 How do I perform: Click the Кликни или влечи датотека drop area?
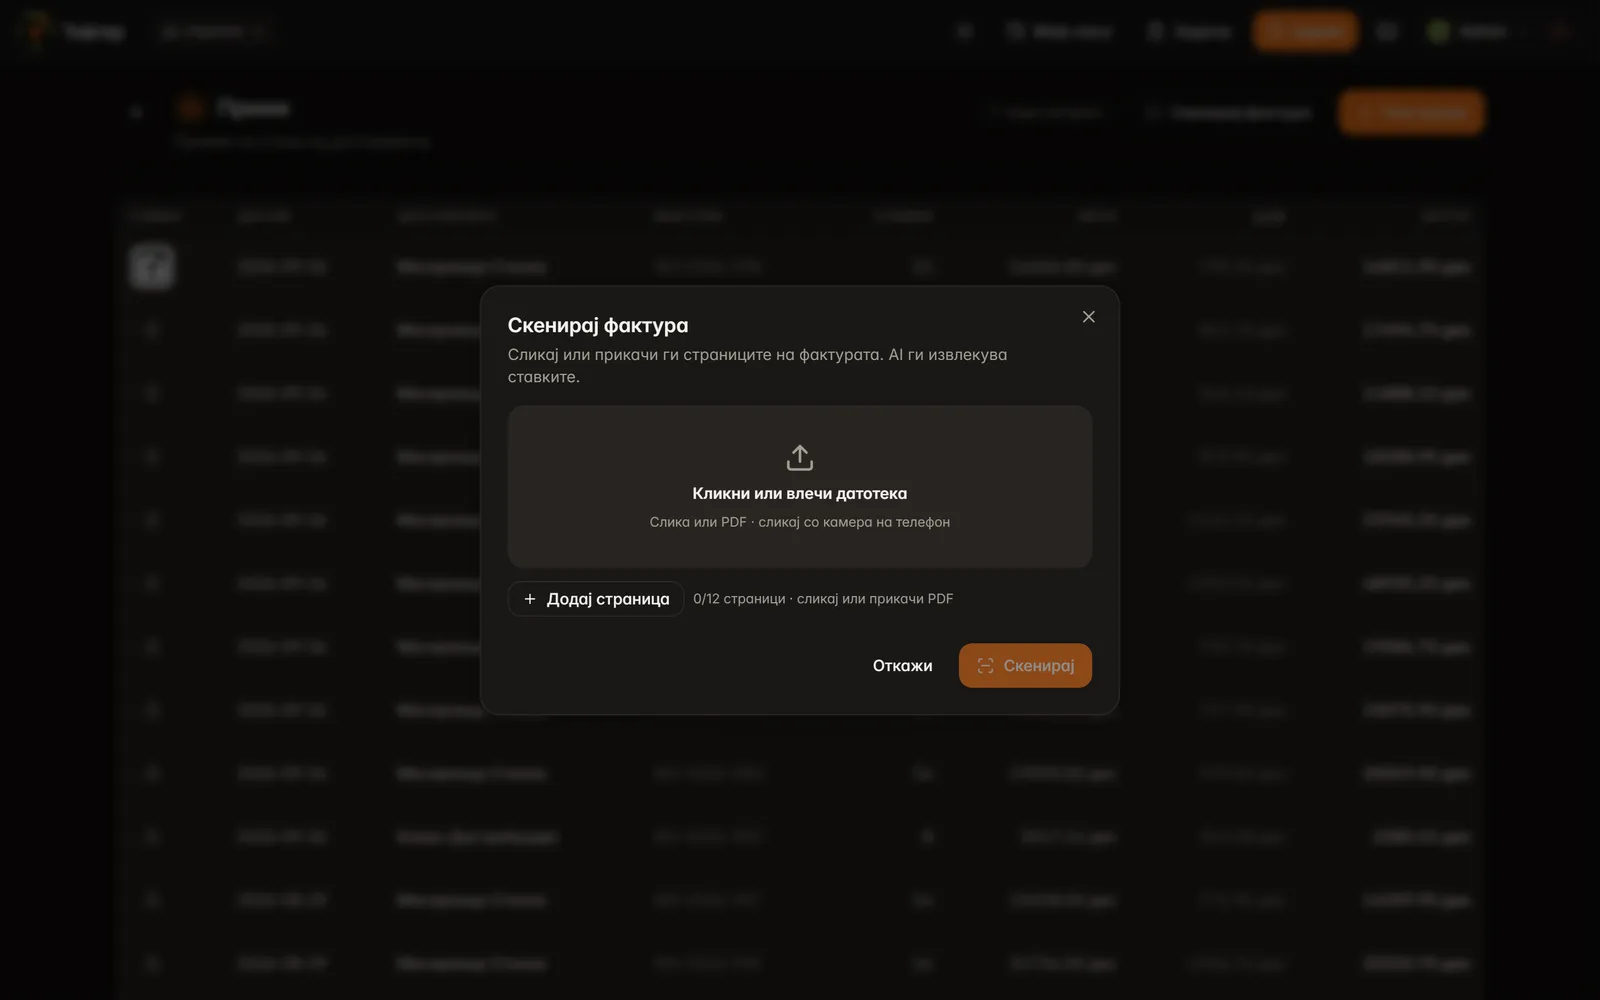pos(800,487)
